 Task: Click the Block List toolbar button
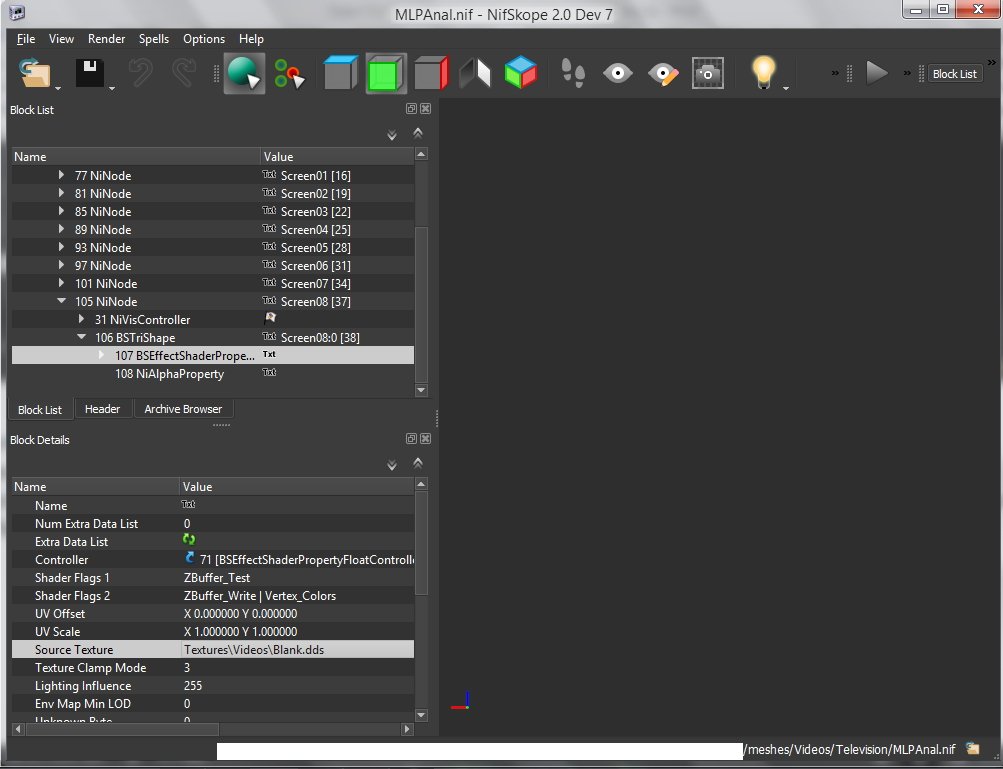954,74
